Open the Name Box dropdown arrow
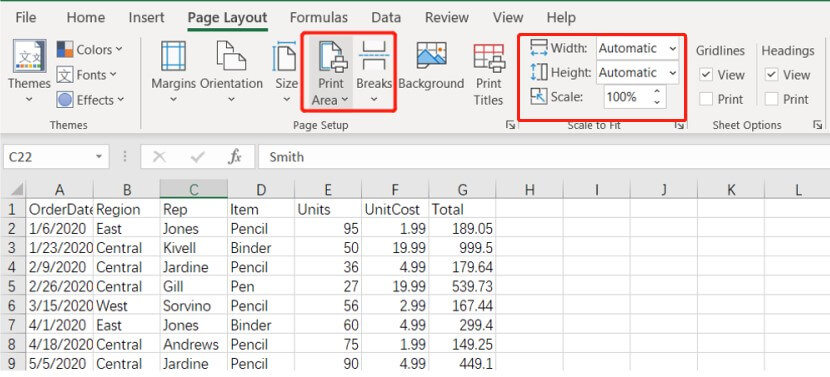Viewport: 830px width, 377px height. [98, 157]
